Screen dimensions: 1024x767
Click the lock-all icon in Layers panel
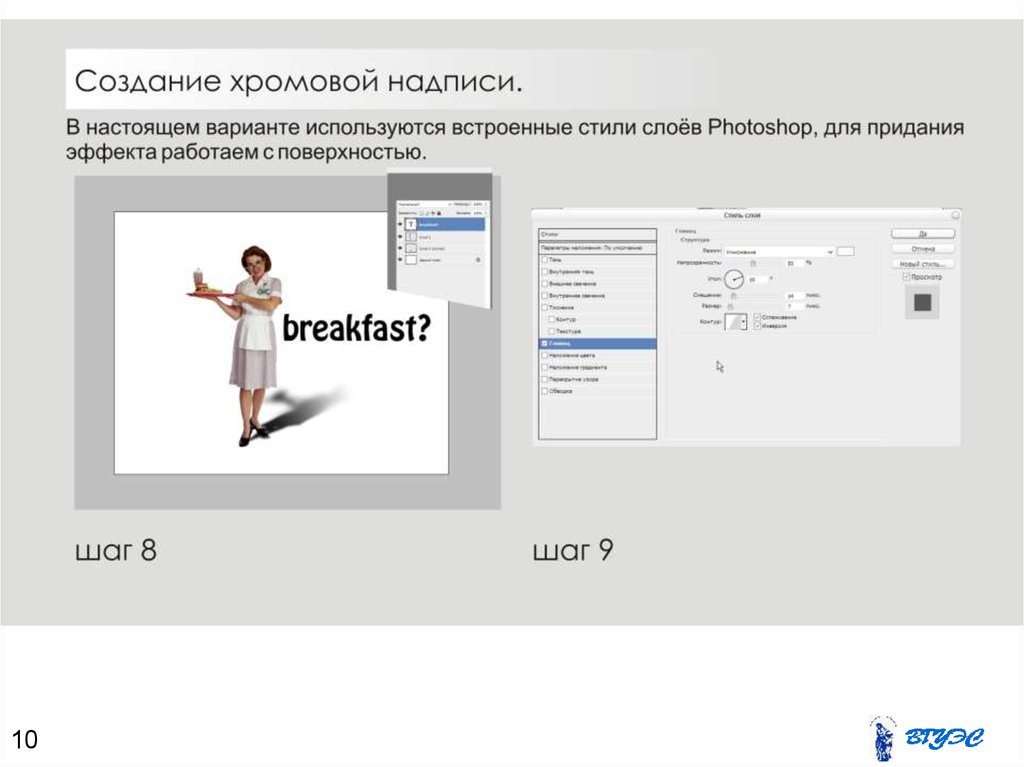pyautogui.click(x=439, y=213)
